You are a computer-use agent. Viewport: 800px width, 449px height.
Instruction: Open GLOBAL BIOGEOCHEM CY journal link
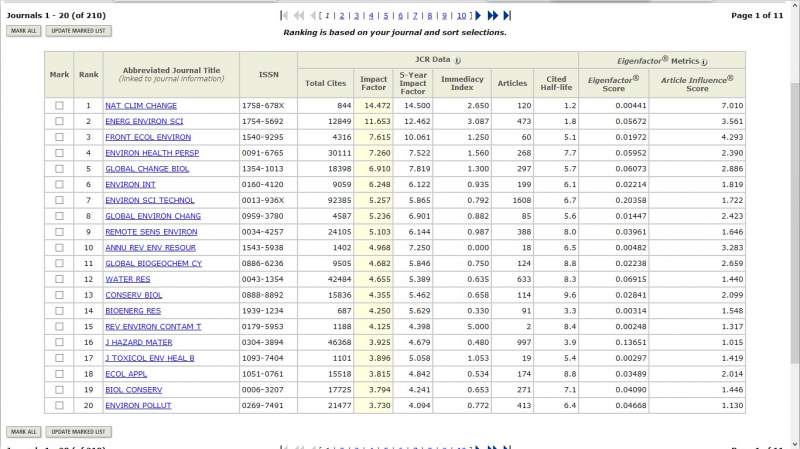[154, 264]
